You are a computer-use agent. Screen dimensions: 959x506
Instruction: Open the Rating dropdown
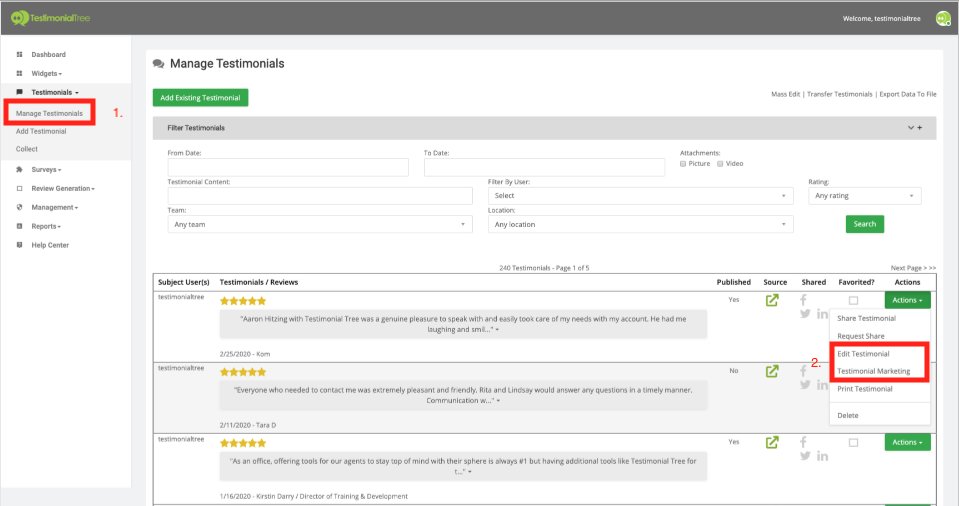[864, 196]
